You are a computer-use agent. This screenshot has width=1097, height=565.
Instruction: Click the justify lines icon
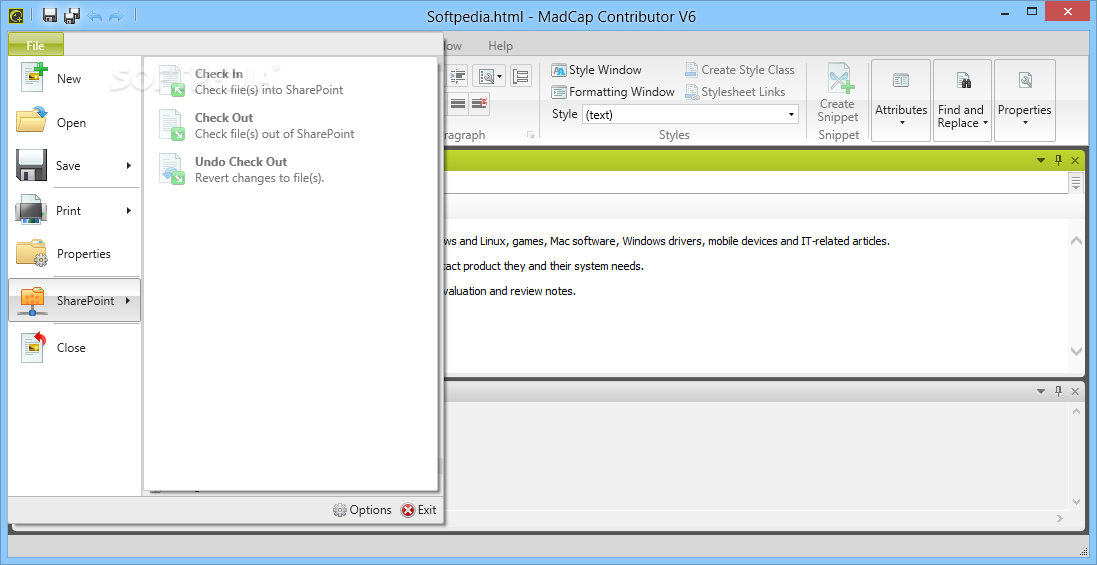click(x=458, y=103)
